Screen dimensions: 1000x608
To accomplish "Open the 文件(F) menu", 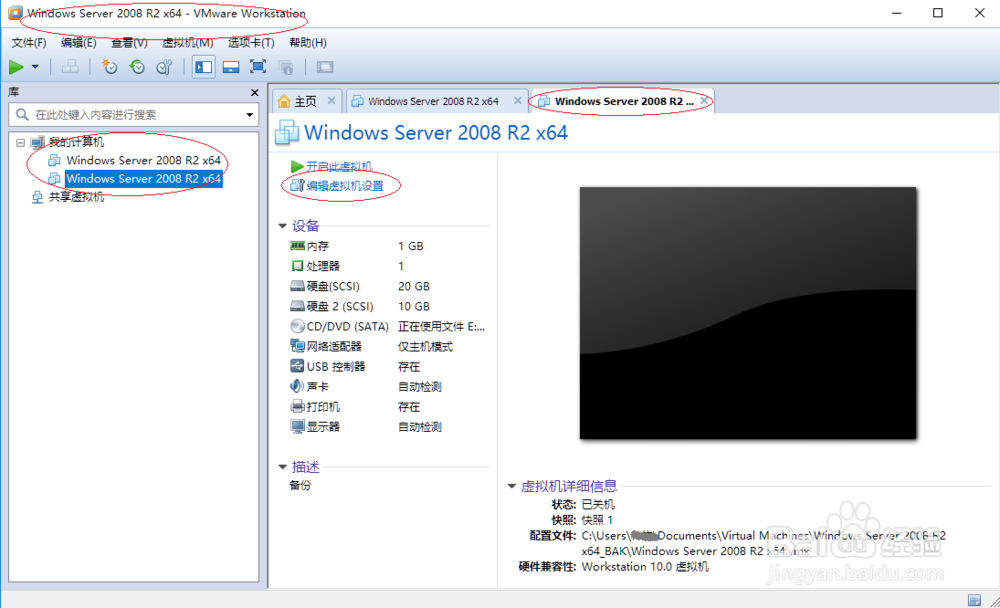I will pos(29,43).
